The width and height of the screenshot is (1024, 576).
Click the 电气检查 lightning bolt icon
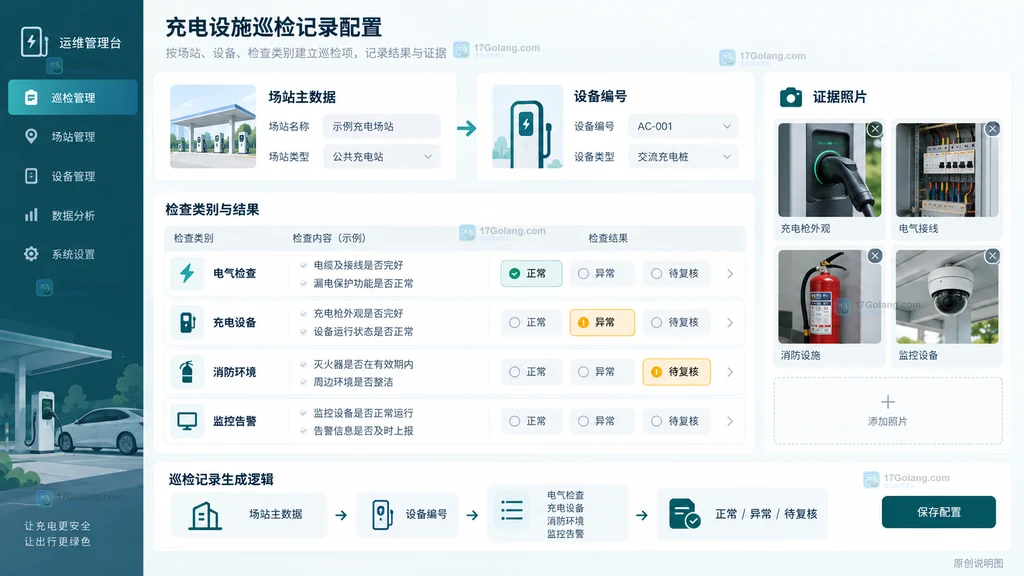click(x=187, y=273)
